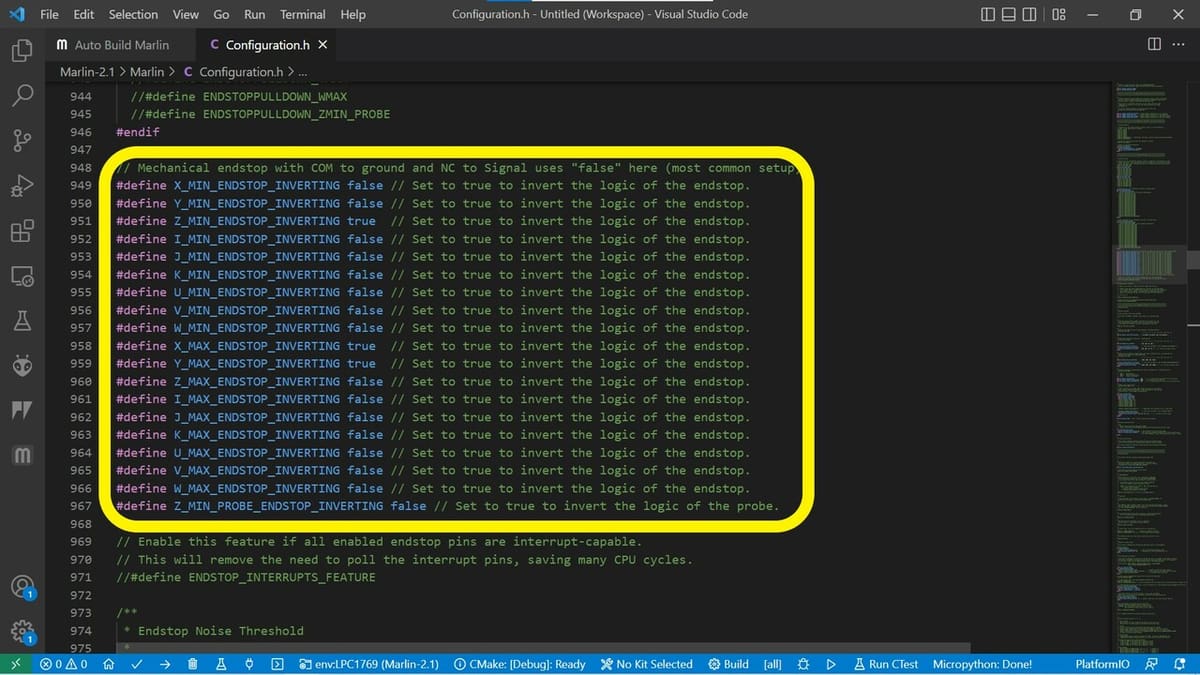This screenshot has height=675, width=1200.
Task: Open the Search view in activity bar
Action: (x=22, y=95)
